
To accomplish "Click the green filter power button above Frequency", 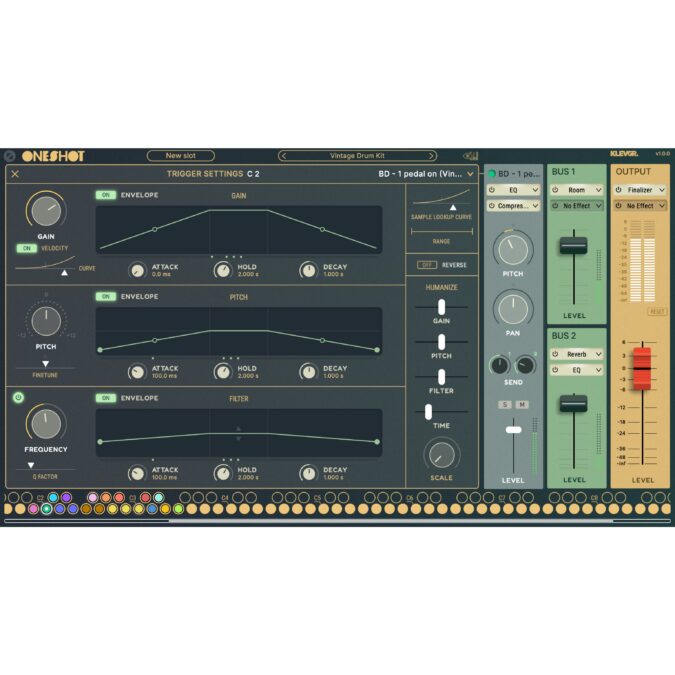I will [x=18, y=397].
